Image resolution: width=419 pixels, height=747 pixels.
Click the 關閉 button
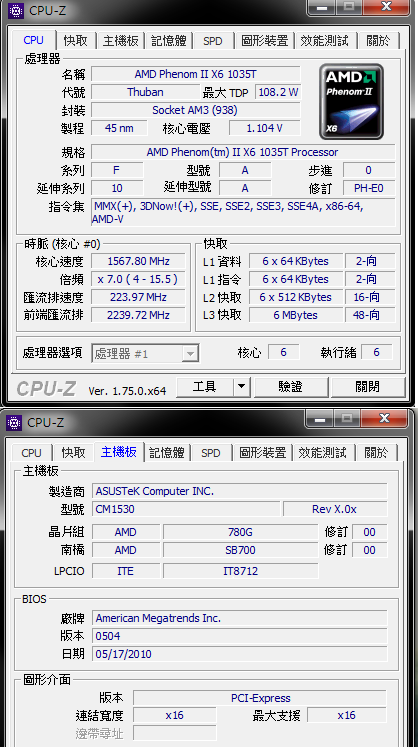[368, 387]
